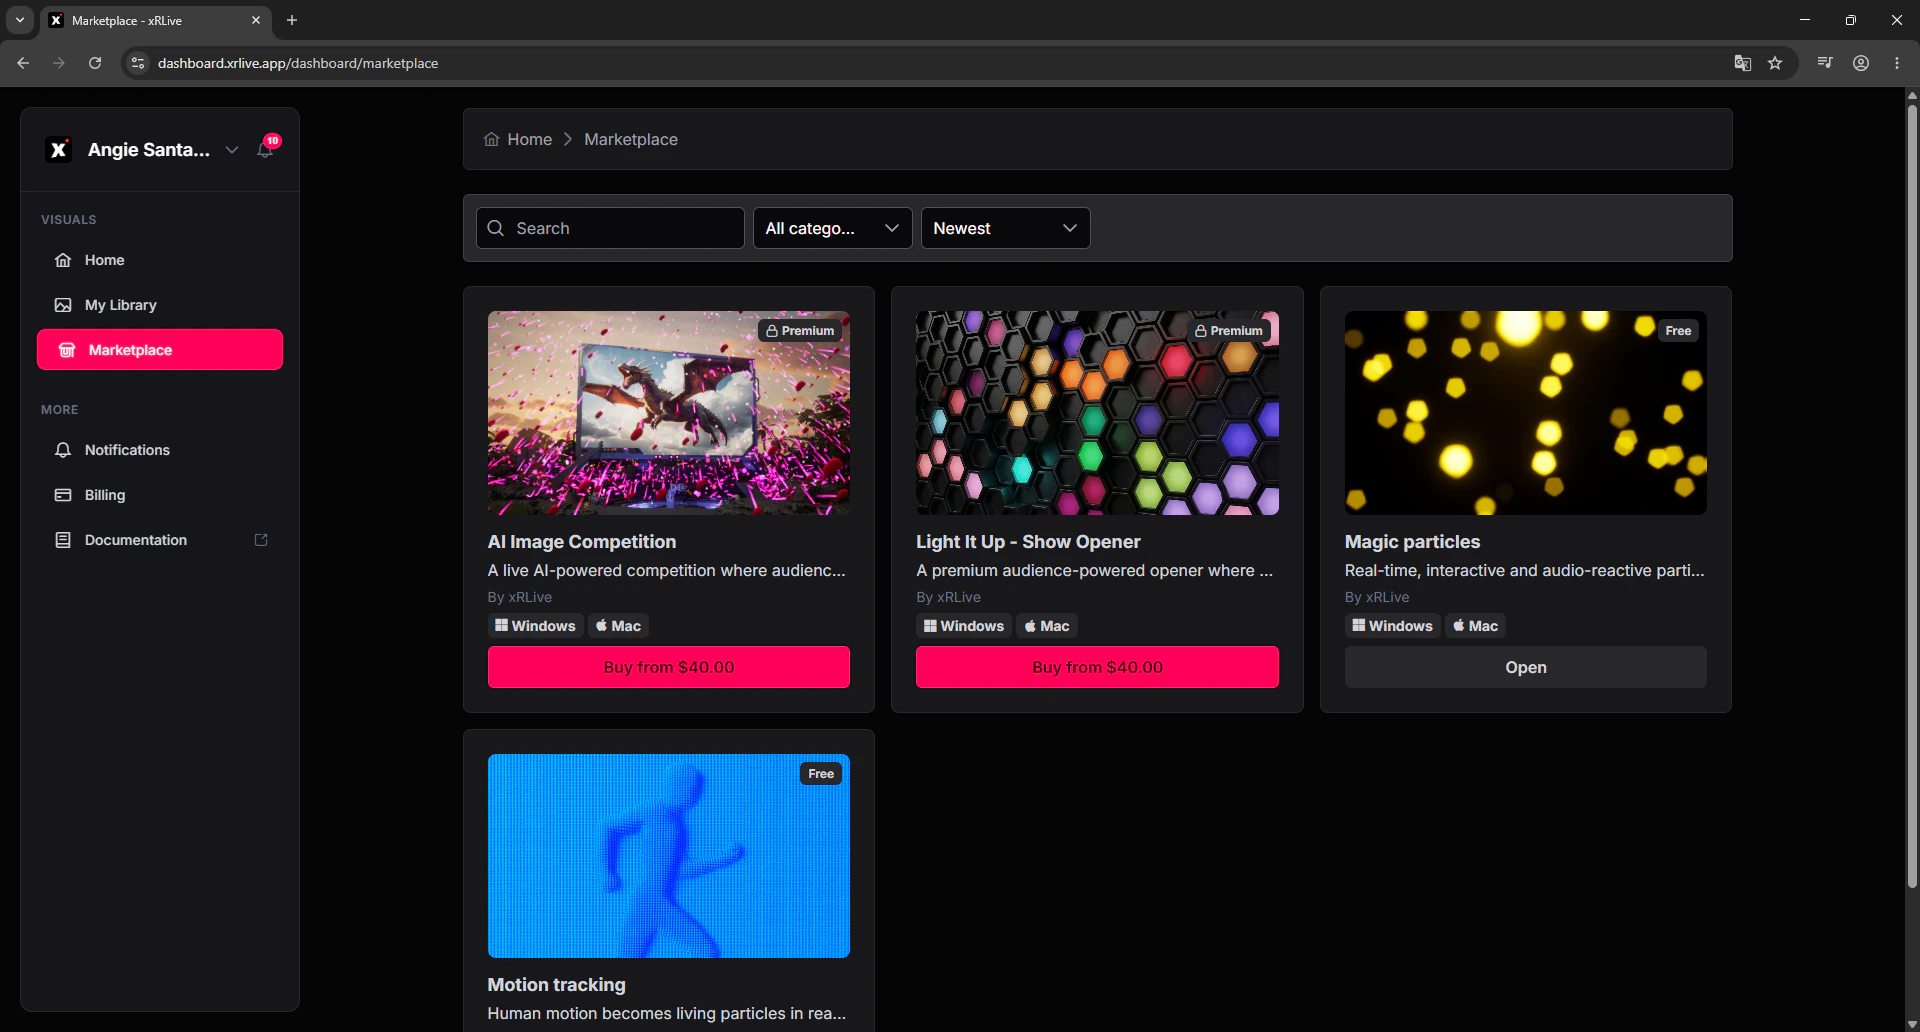Screen dimensions: 1920x1032
Task: Click Windows tag on Light It Up
Action: [964, 626]
